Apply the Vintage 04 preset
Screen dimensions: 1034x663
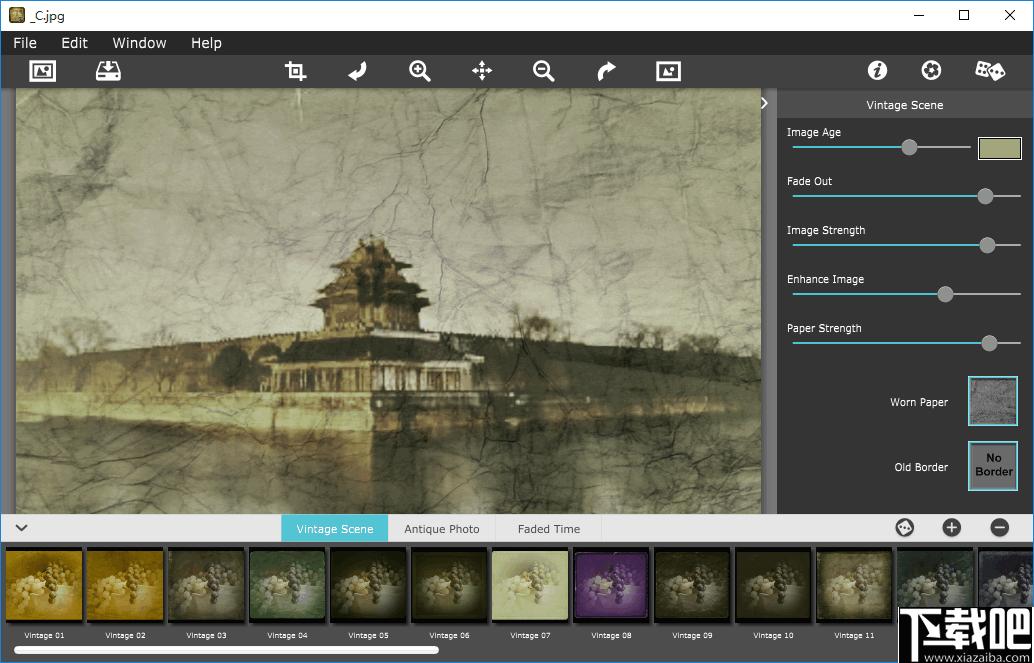click(x=288, y=586)
